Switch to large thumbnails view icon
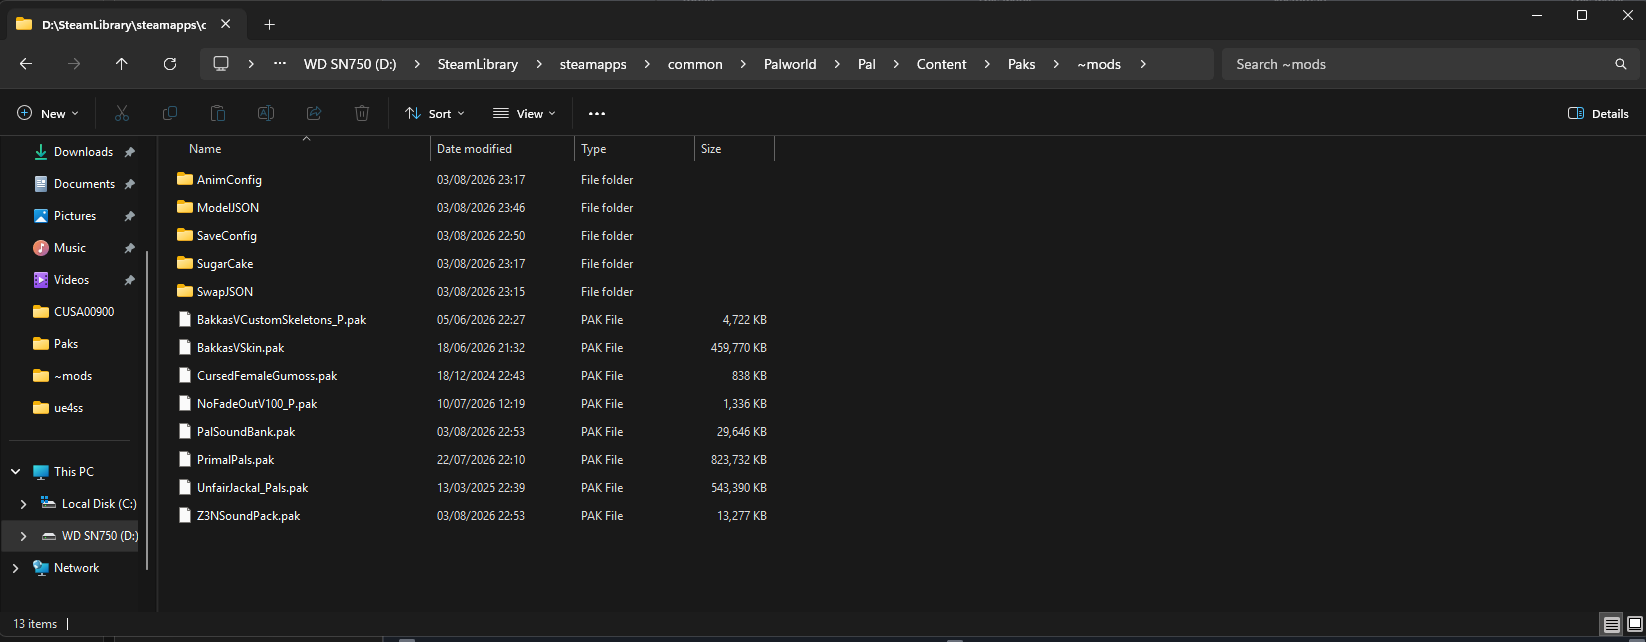This screenshot has width=1646, height=642. pos(1635,624)
